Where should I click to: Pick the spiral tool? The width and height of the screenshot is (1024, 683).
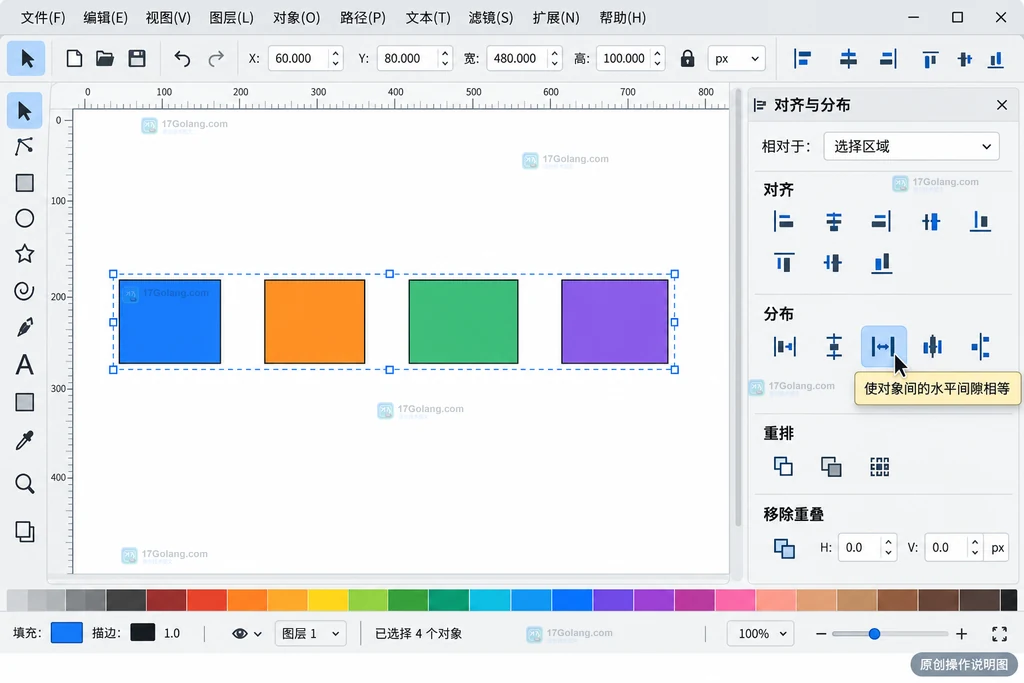[x=25, y=291]
